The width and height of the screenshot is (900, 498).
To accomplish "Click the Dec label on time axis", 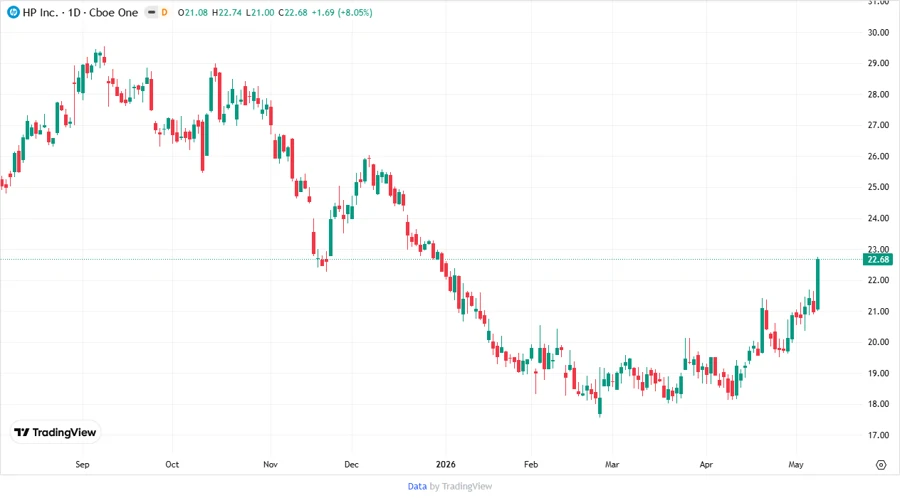I will (351, 464).
